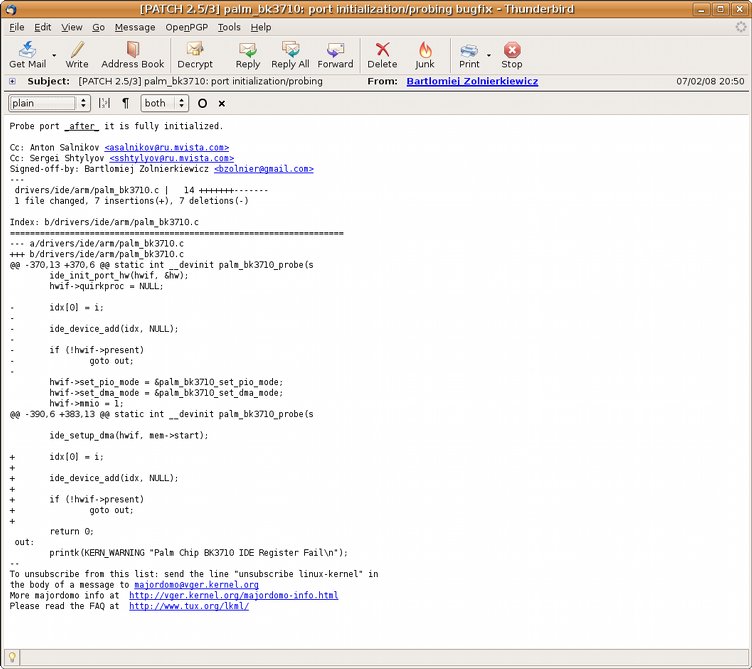Screen dimensions: 752x669
Task: Click sender Bartlomiej Zolnierkiewicz link
Action: (472, 82)
